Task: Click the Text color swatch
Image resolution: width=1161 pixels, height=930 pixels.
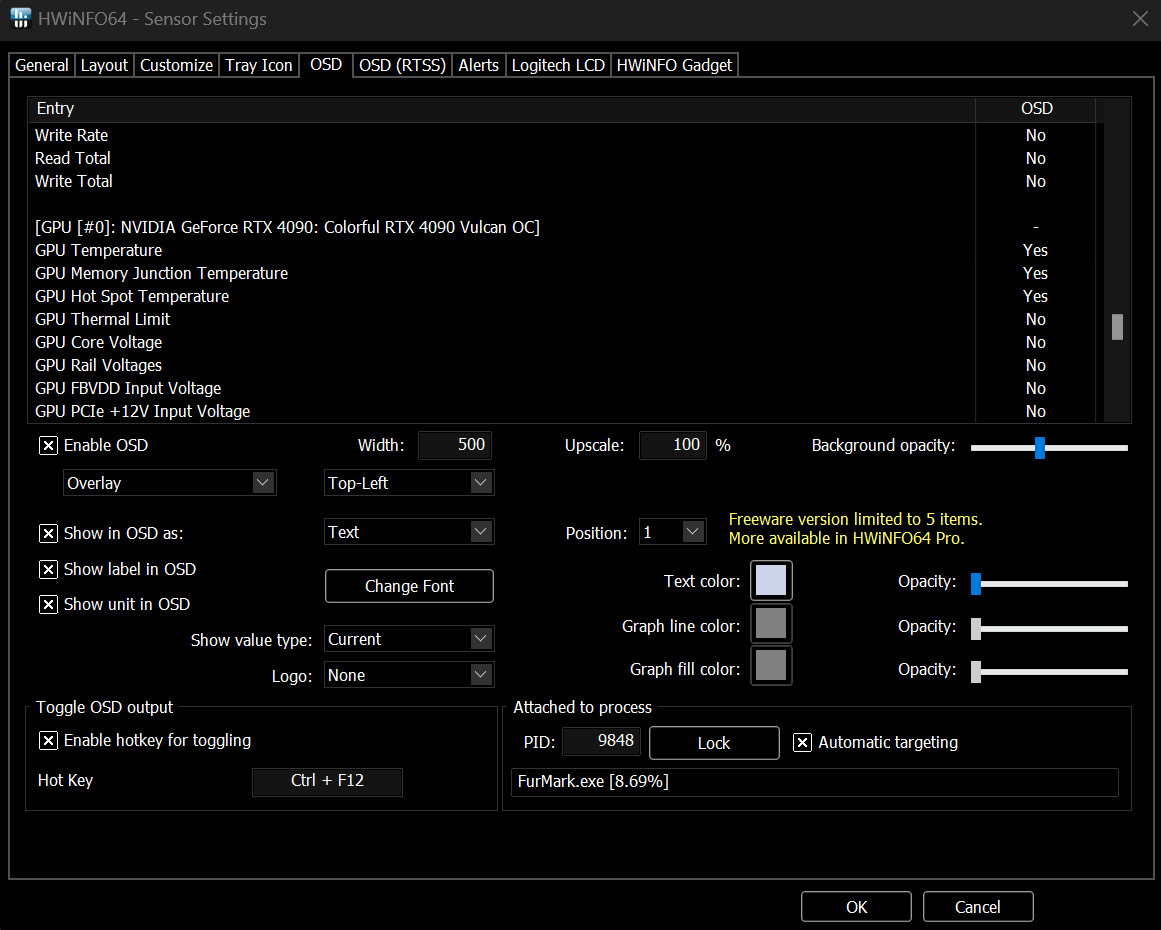Action: point(771,582)
